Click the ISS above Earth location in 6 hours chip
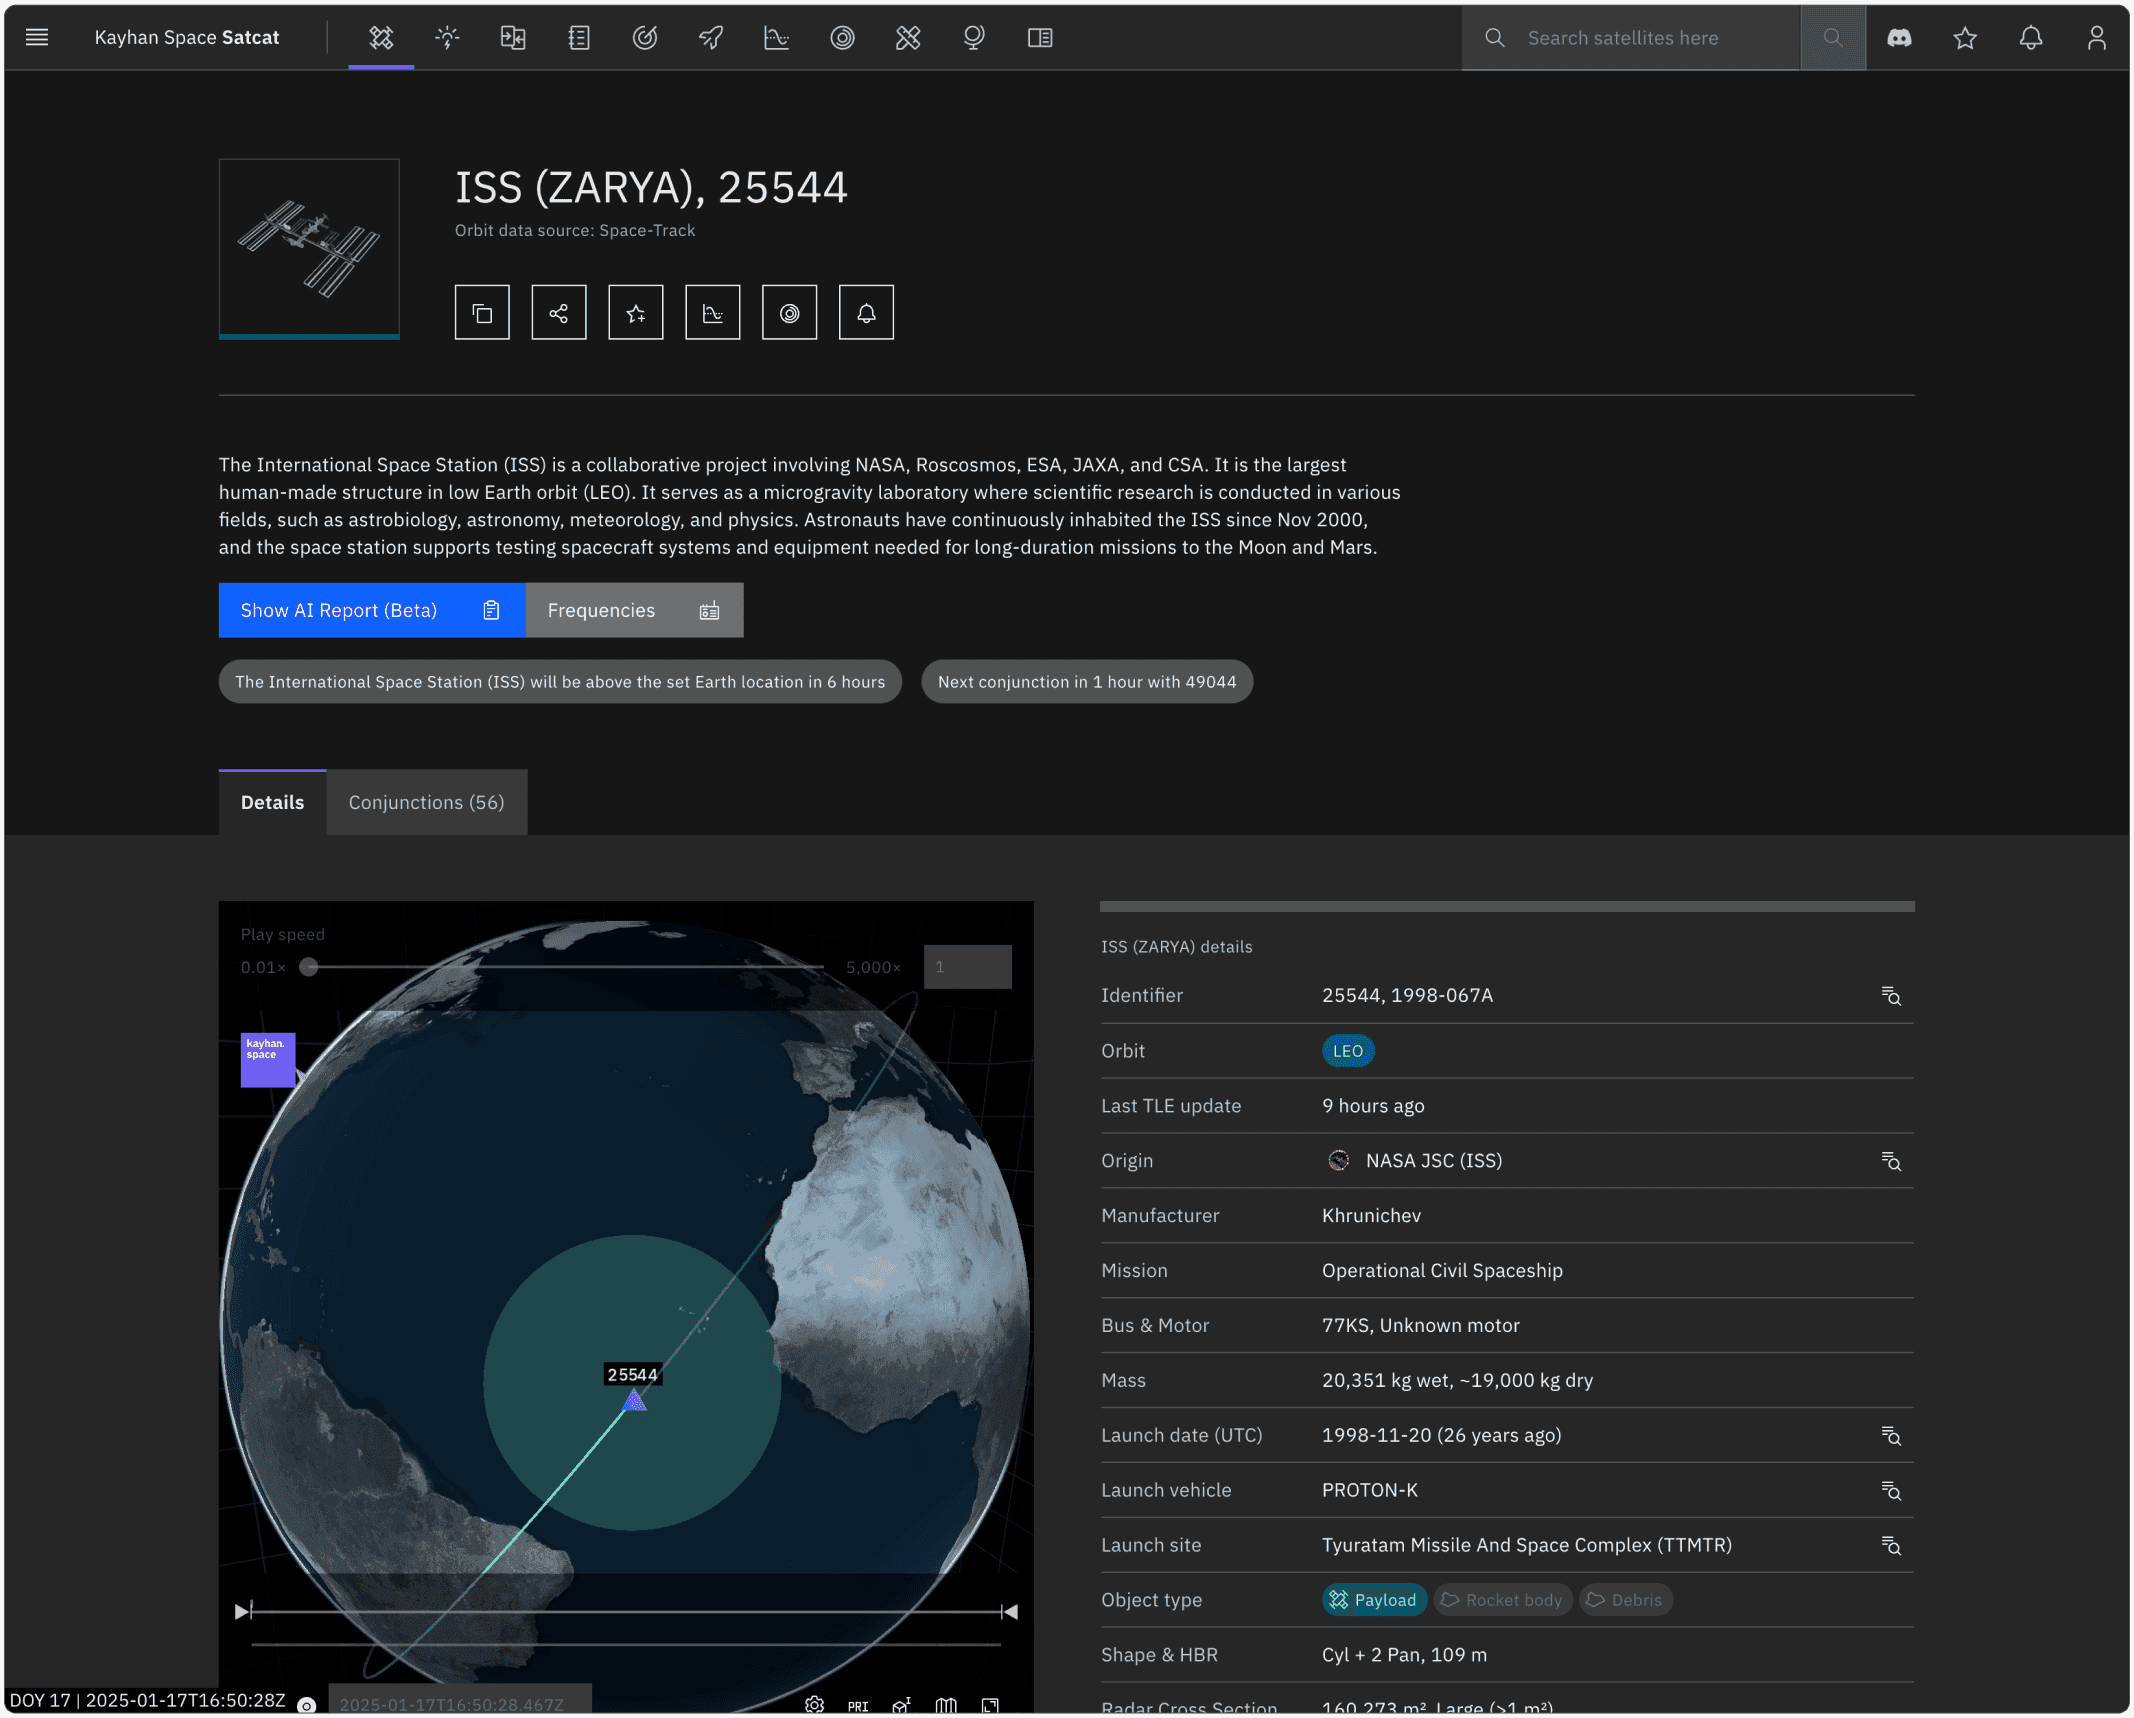 (560, 682)
